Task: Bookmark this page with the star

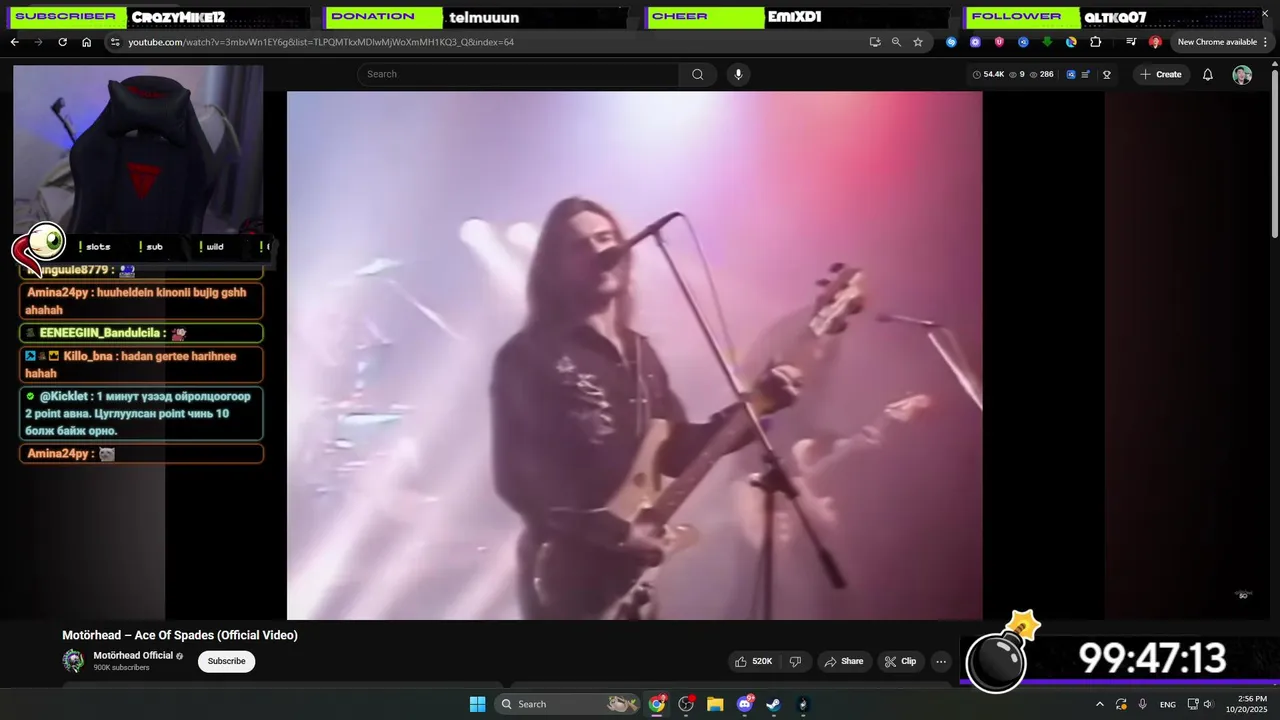Action: pyautogui.click(x=918, y=42)
